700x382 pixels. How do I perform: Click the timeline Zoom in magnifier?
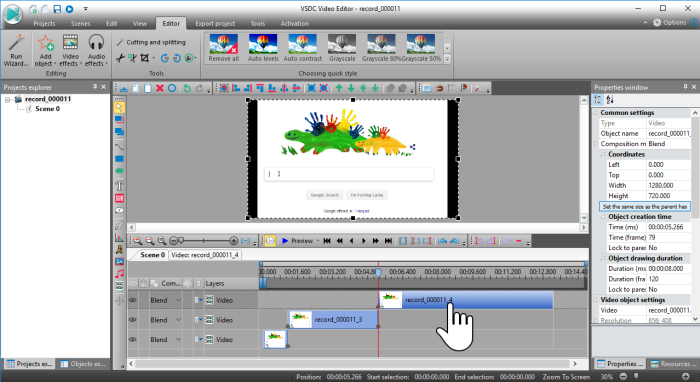[x=138, y=241]
